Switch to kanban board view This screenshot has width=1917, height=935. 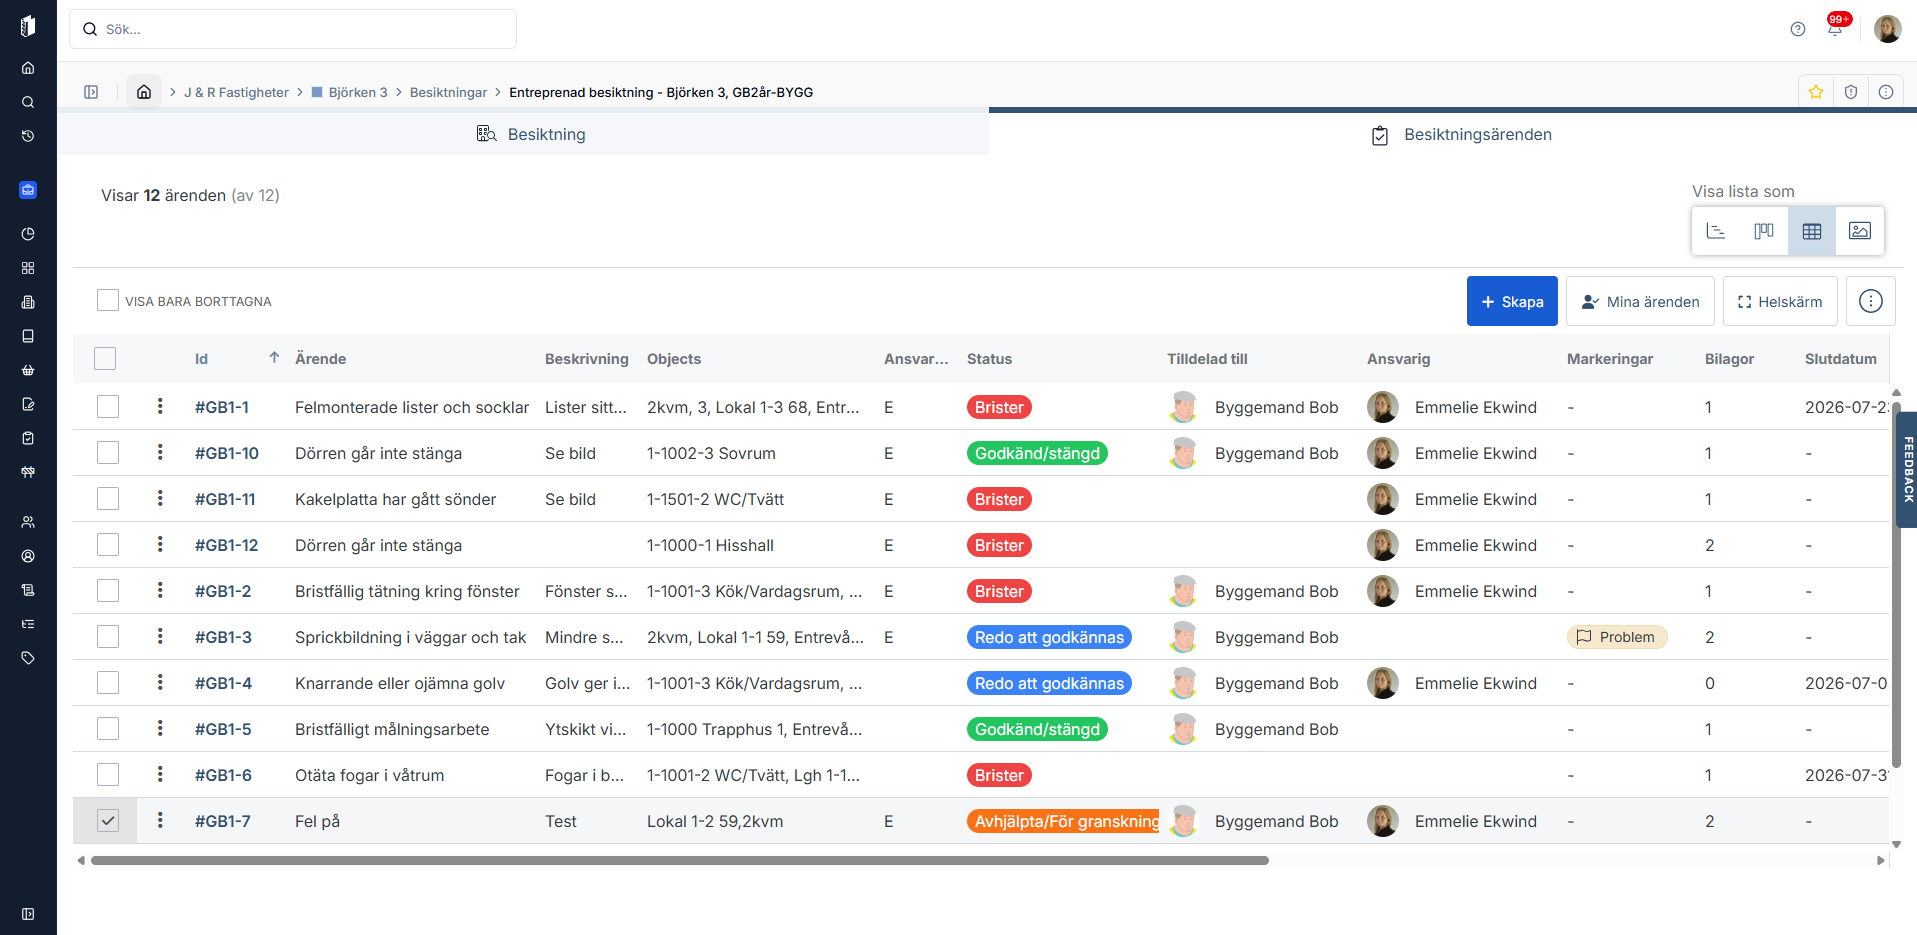pyautogui.click(x=1764, y=231)
